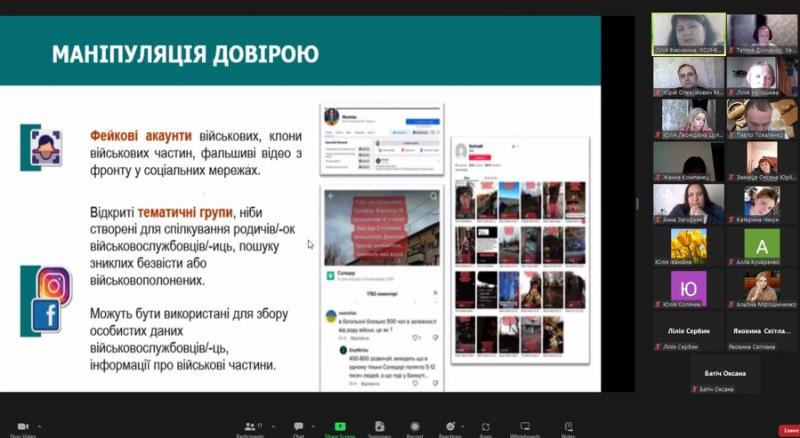
Task: Open the Apps icon in the toolbar
Action: pos(486,427)
